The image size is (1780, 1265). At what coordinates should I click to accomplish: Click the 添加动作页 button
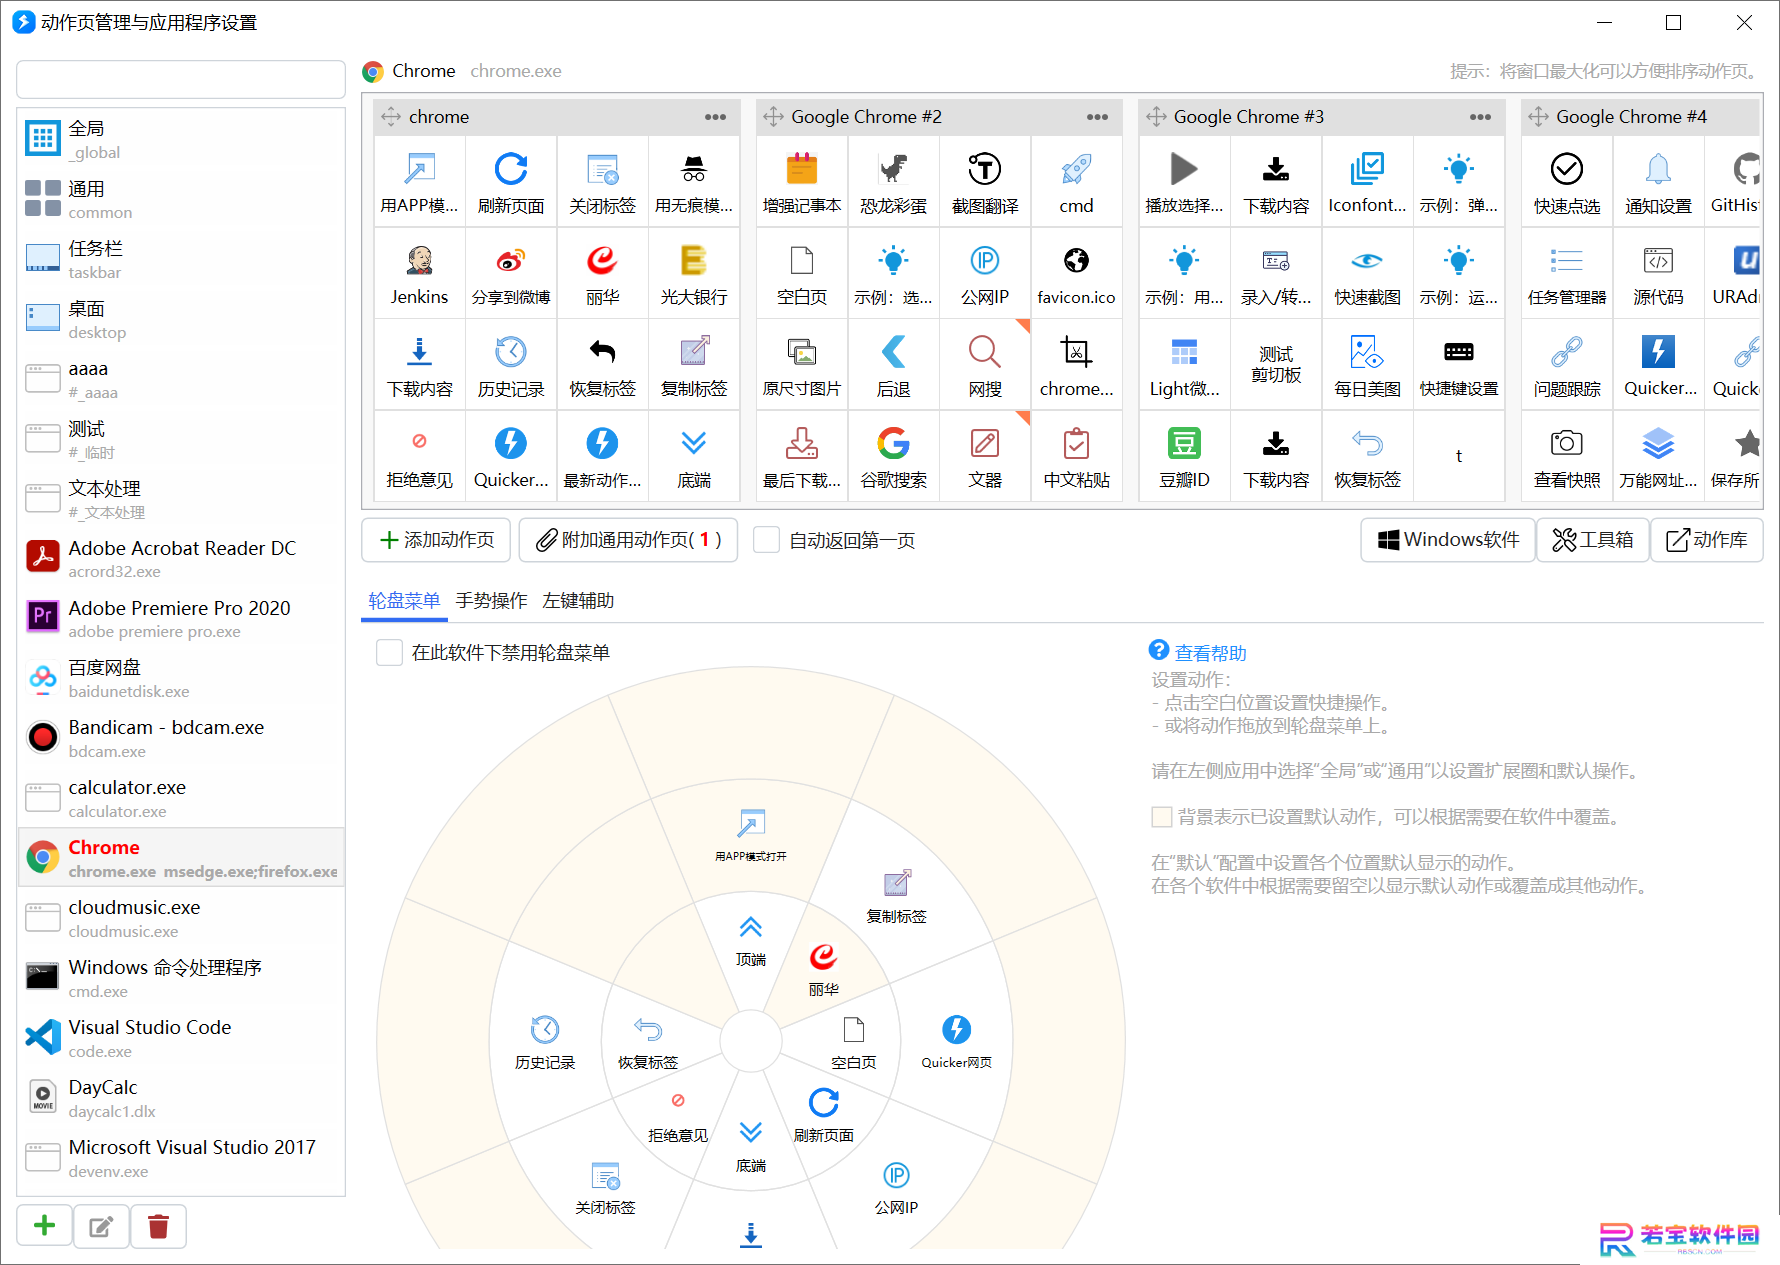(436, 540)
